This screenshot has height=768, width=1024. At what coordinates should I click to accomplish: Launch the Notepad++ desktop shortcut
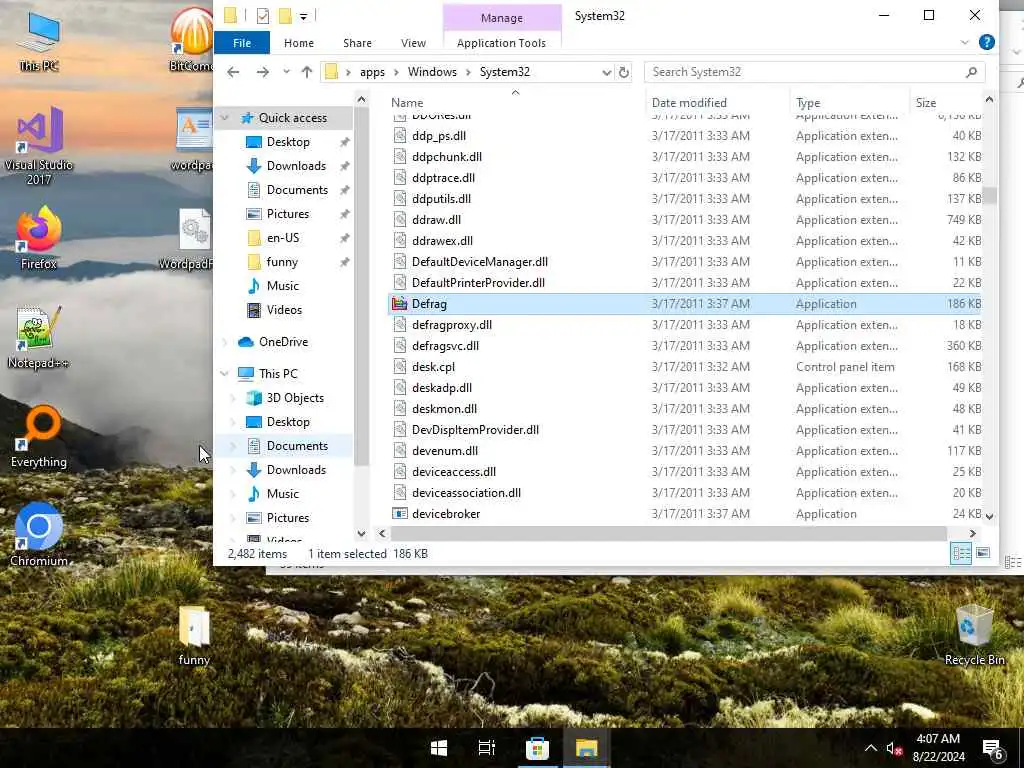coord(39,337)
